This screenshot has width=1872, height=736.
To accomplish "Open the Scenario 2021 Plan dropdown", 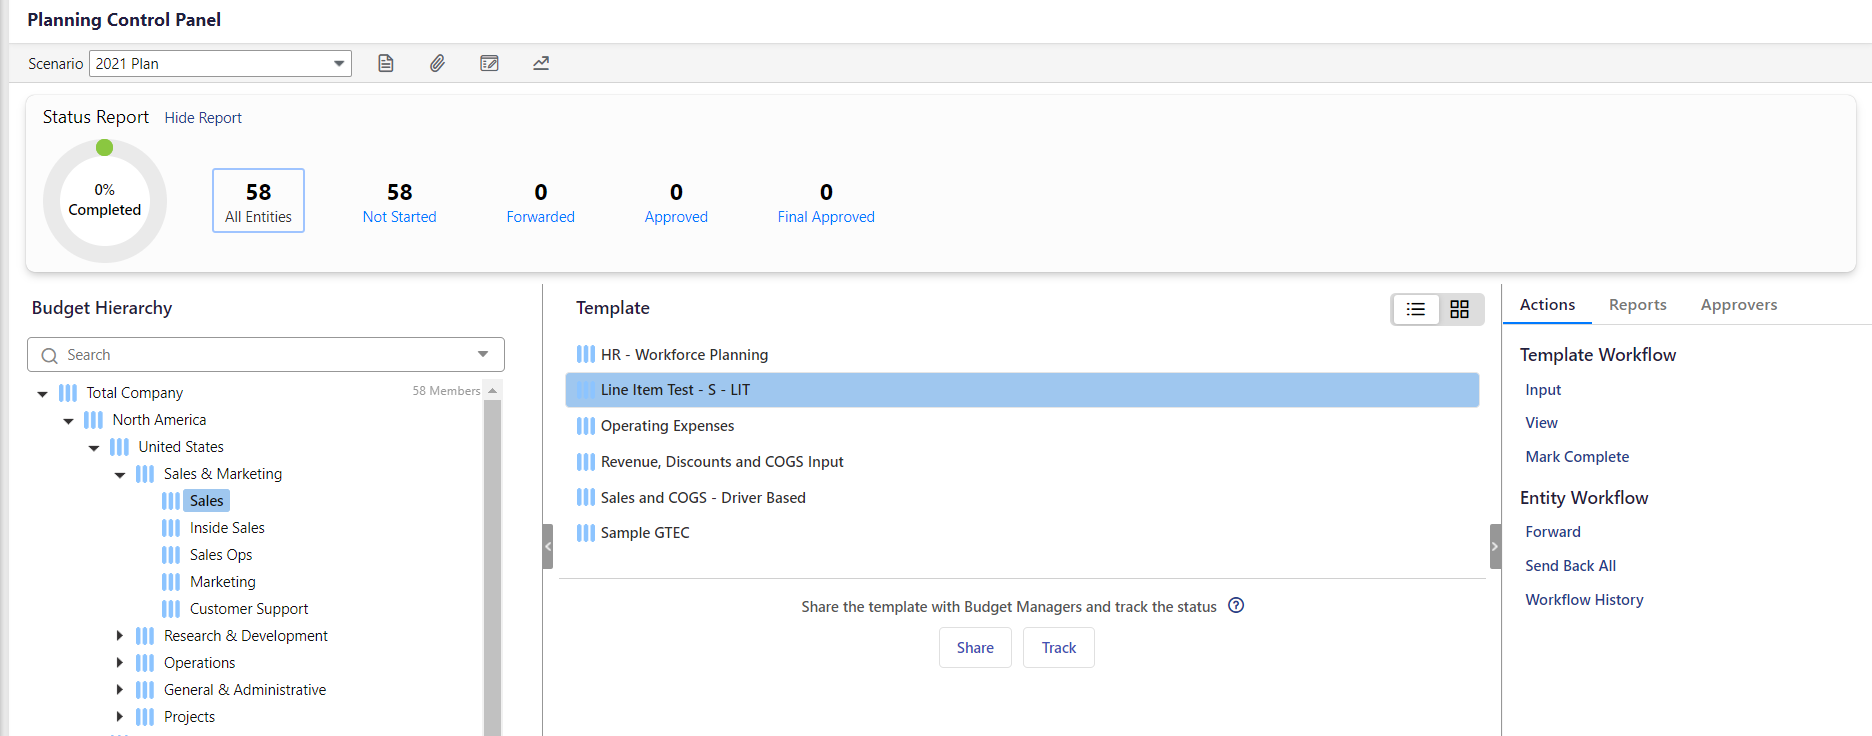I will click(x=339, y=63).
